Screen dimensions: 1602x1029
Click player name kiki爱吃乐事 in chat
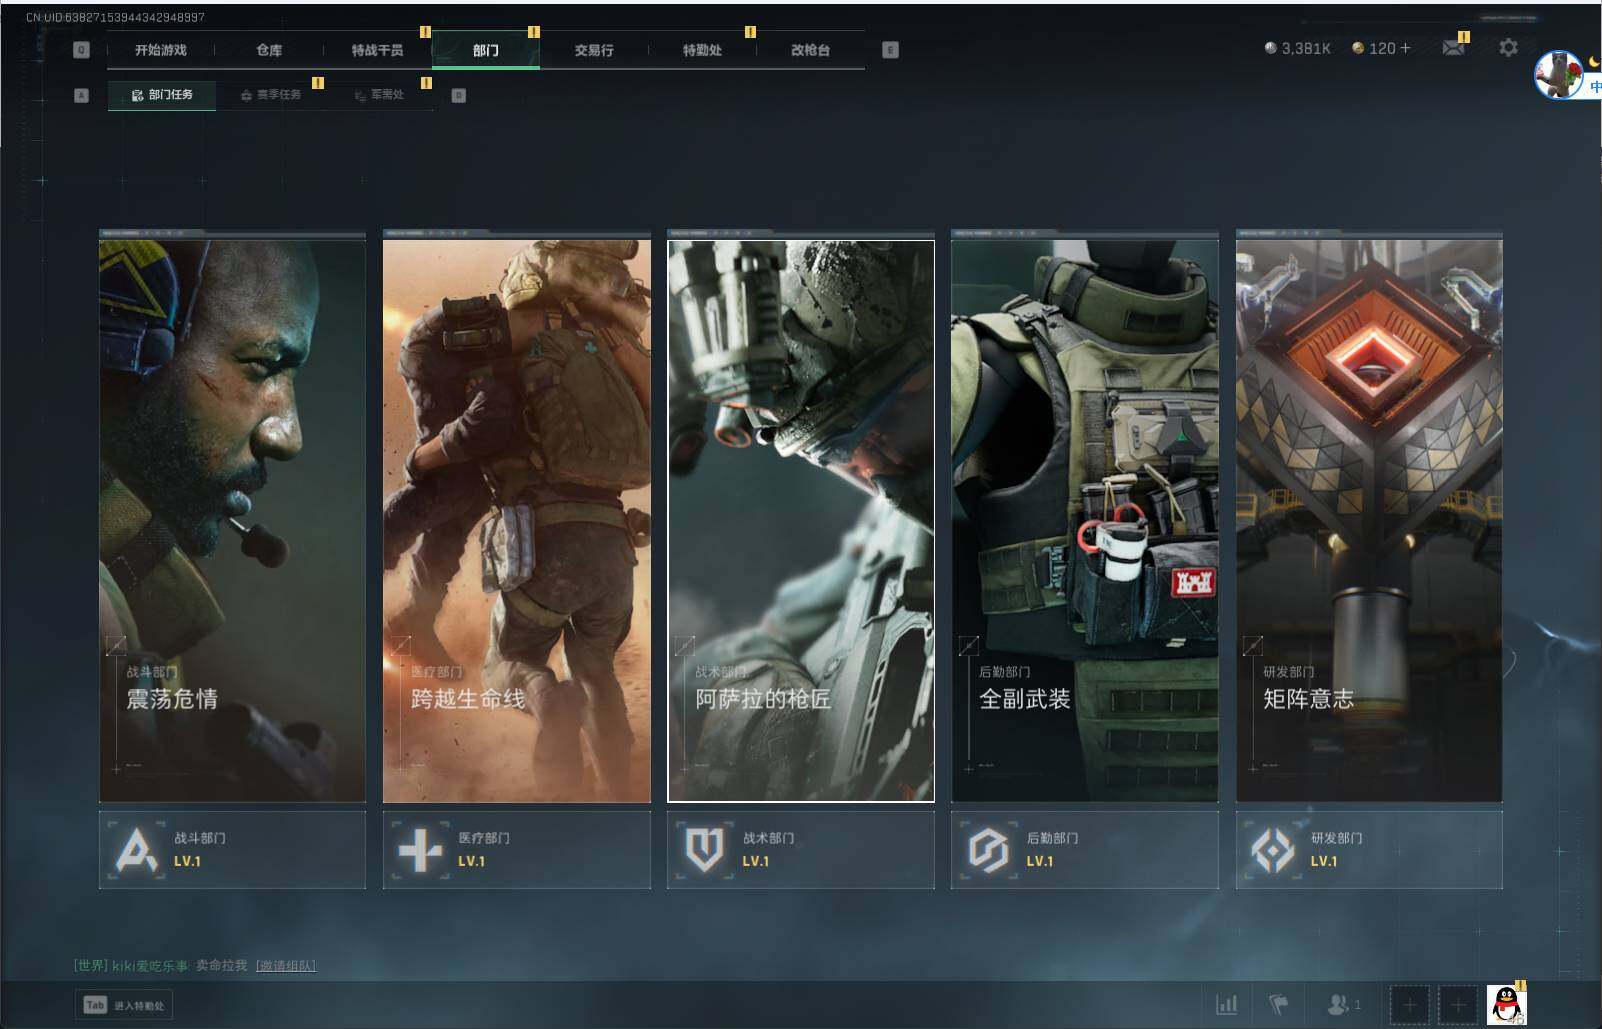coord(149,966)
